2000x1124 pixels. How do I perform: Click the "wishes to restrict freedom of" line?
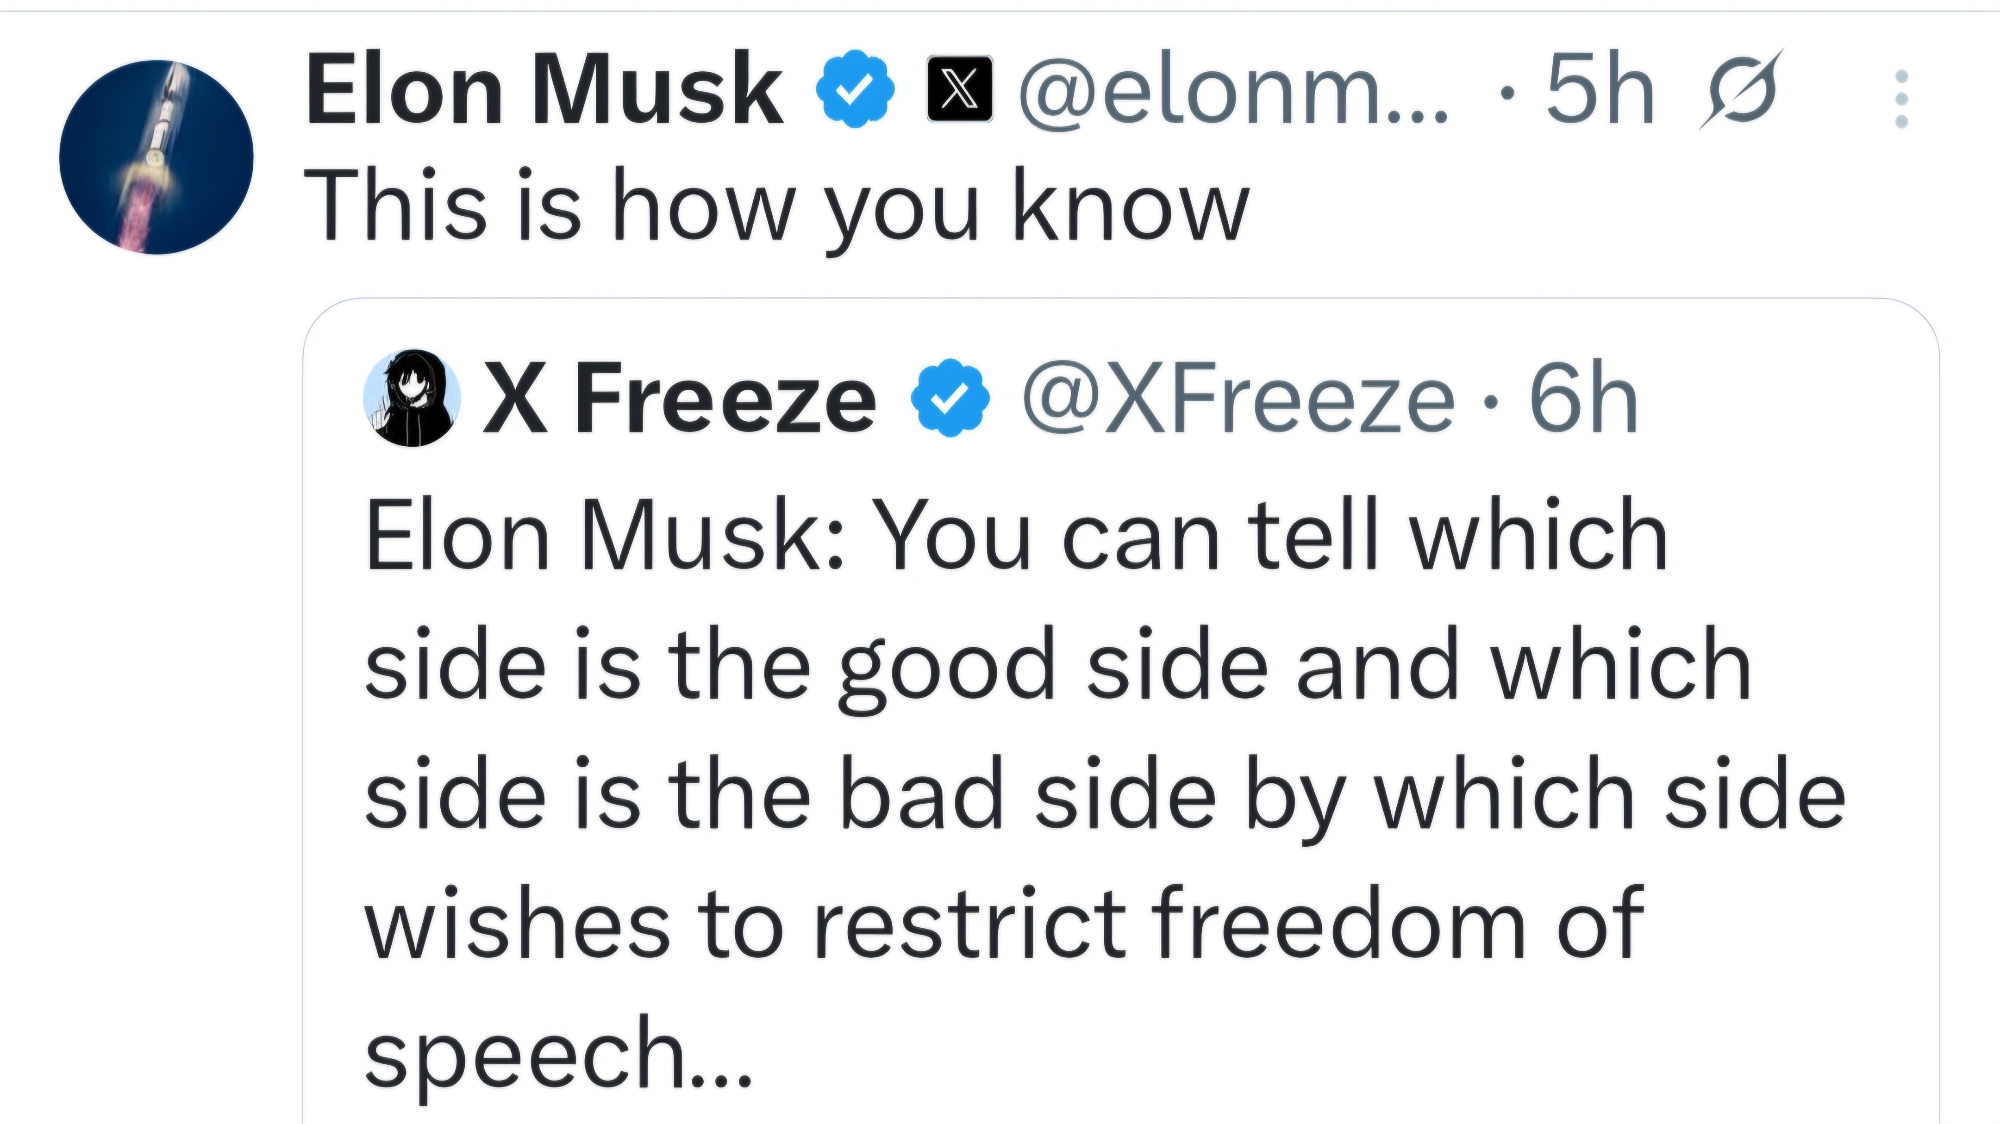[1003, 923]
